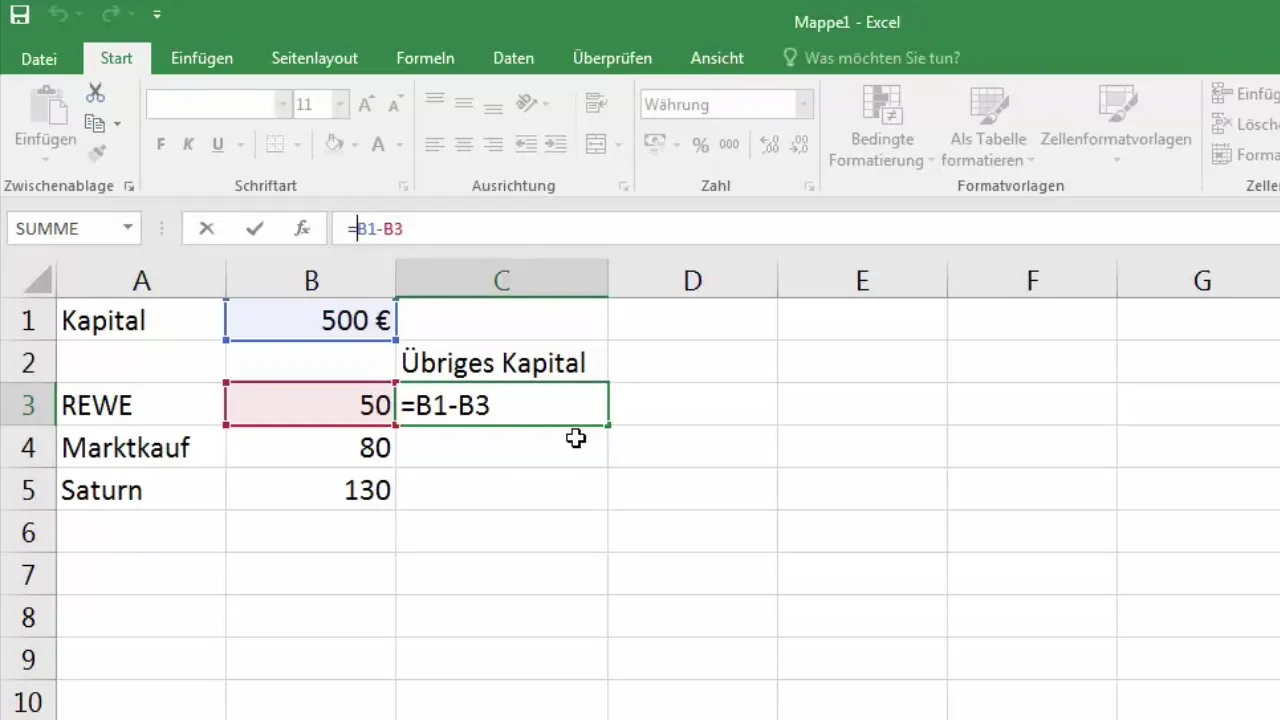
Task: Open the Formeln tab
Action: click(425, 58)
